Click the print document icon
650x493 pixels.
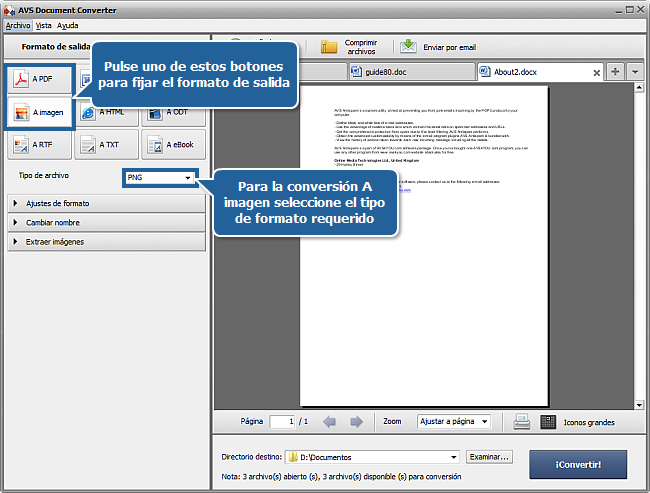click(521, 422)
